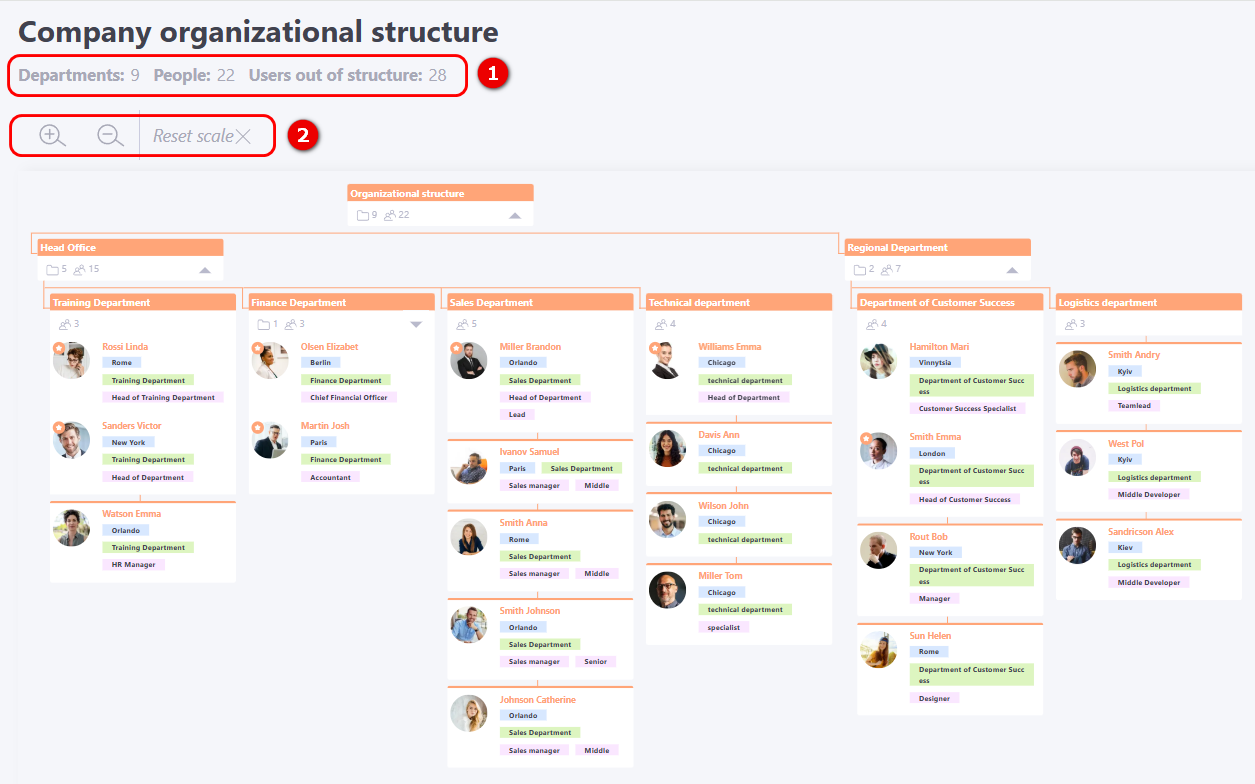Collapse the Organizational structure root node
Viewport: 1255px width, 784px height.
pyautogui.click(x=515, y=215)
